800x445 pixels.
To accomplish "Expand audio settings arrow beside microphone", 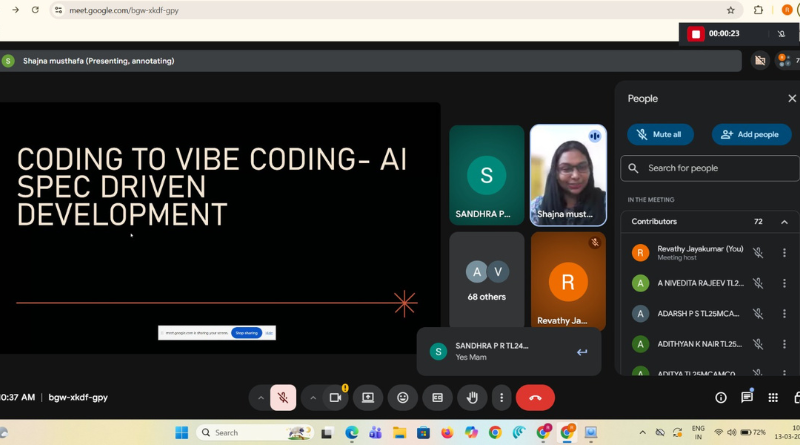I will pos(261,397).
